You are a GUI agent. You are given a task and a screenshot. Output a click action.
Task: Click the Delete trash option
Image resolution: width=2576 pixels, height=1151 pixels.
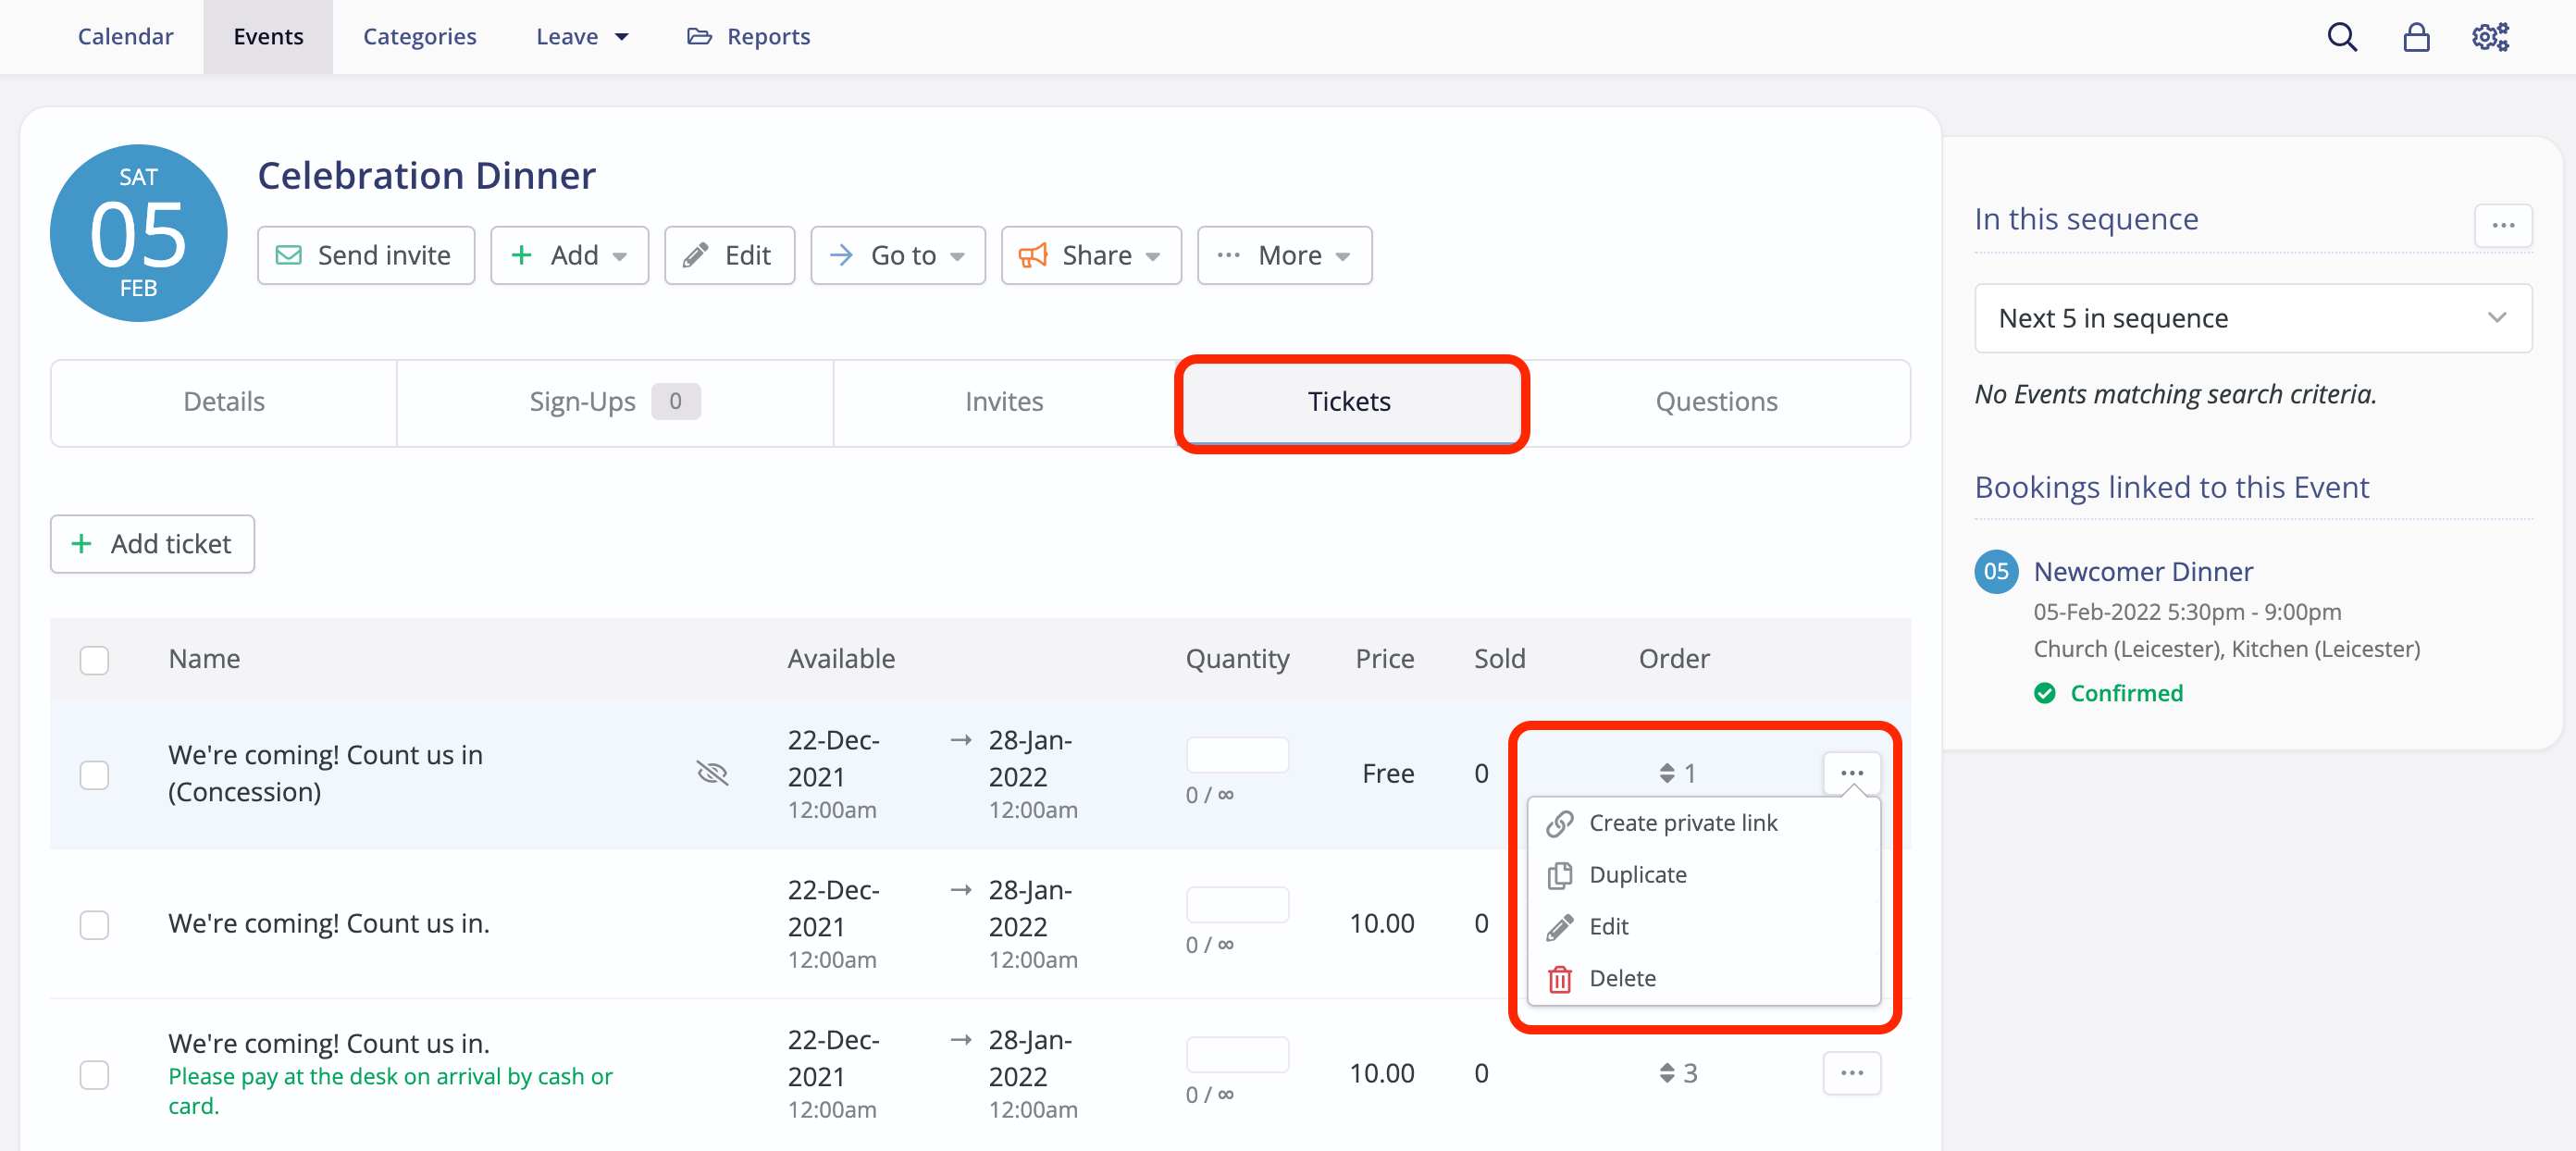pyautogui.click(x=1621, y=978)
